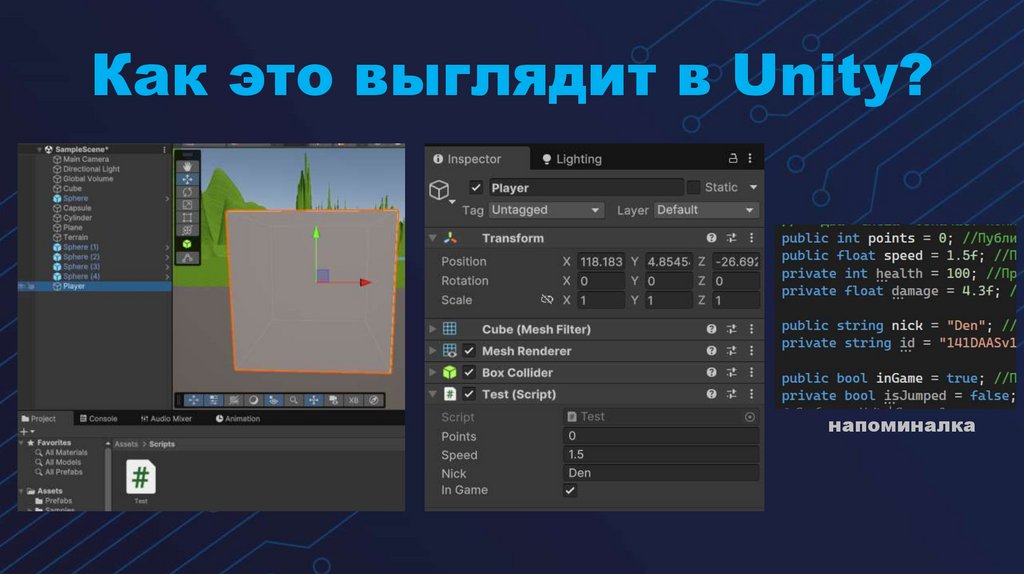Click the Nick field showing Den
This screenshot has height=574, width=1024.
(x=661, y=473)
